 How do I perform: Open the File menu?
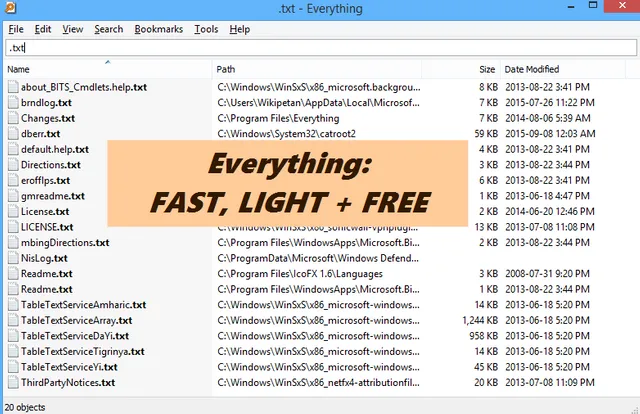[x=16, y=29]
